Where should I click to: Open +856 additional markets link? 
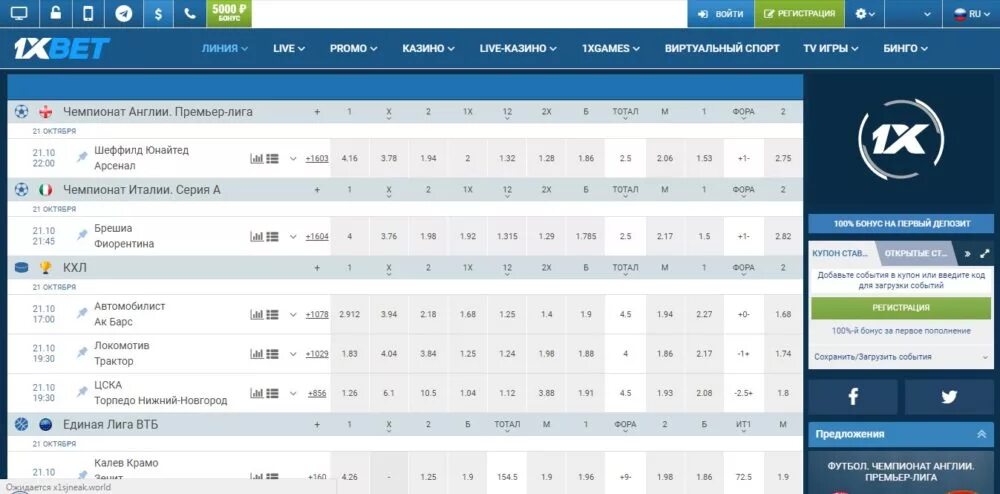tap(317, 393)
